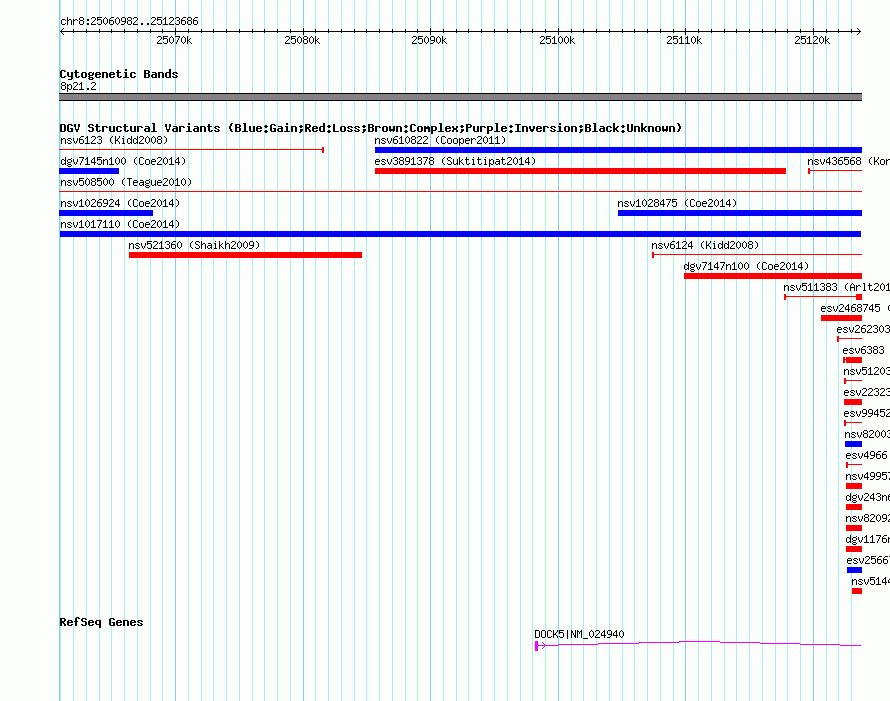Open the nsv1026924 (Coe2014) label

(x=120, y=203)
